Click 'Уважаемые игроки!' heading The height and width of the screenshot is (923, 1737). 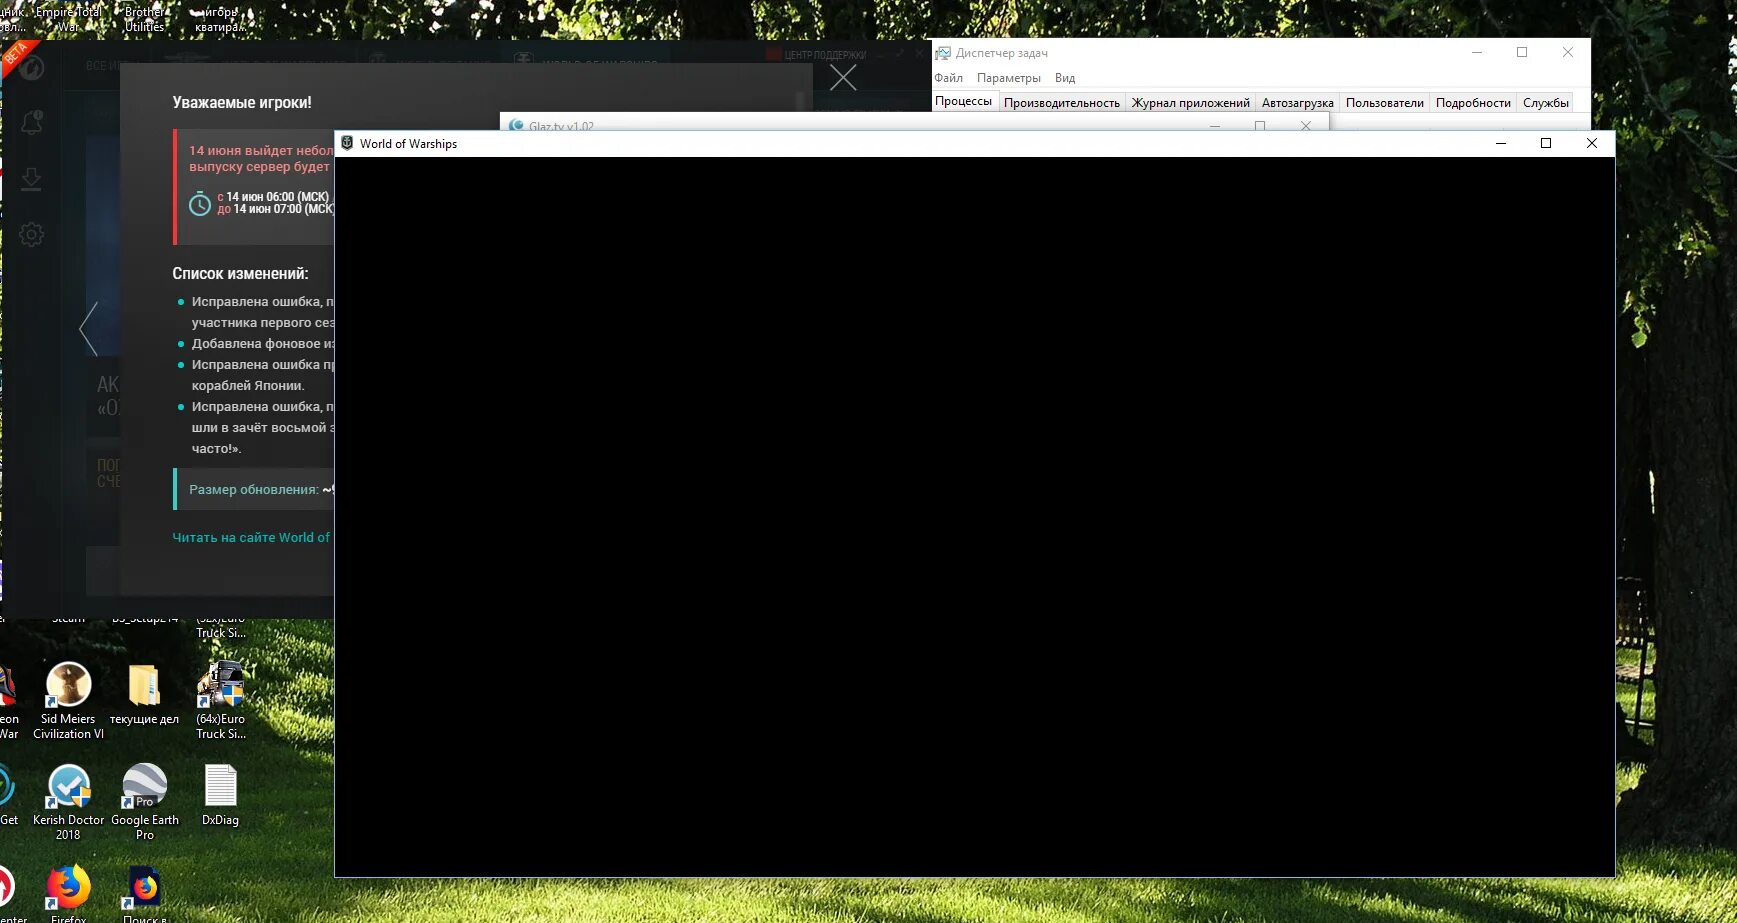[242, 102]
